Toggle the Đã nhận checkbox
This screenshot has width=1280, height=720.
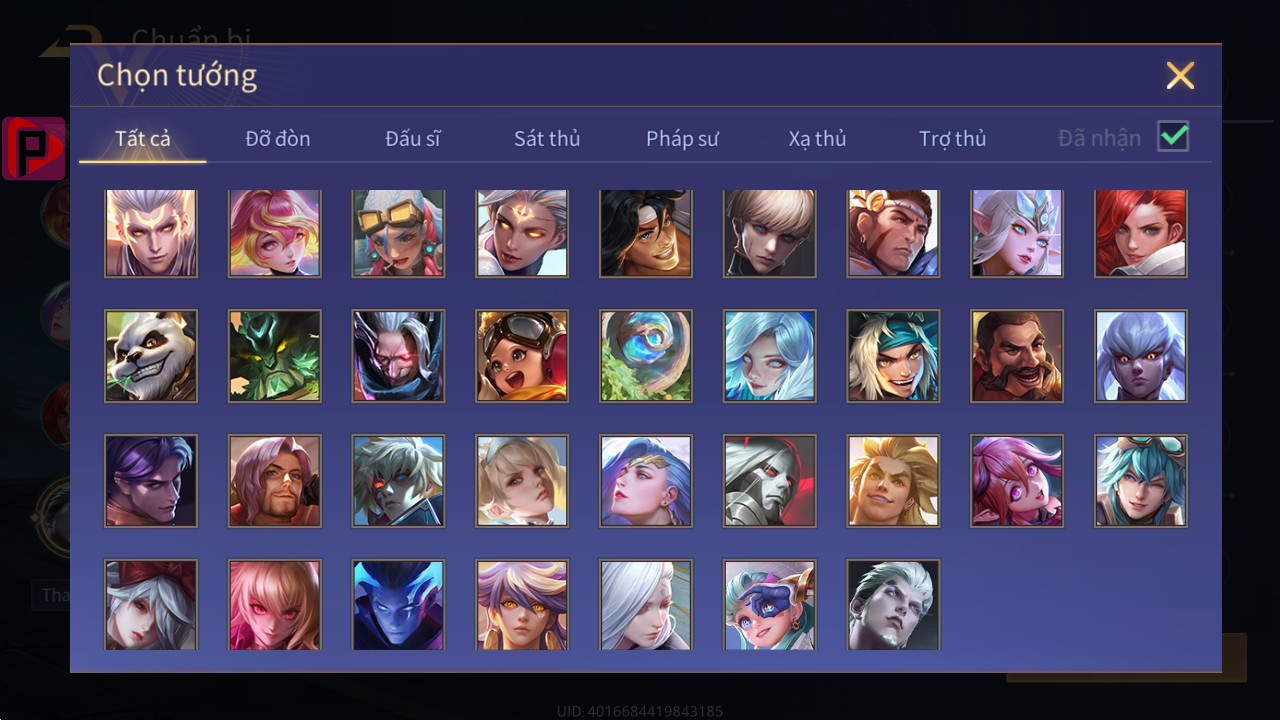click(1173, 137)
